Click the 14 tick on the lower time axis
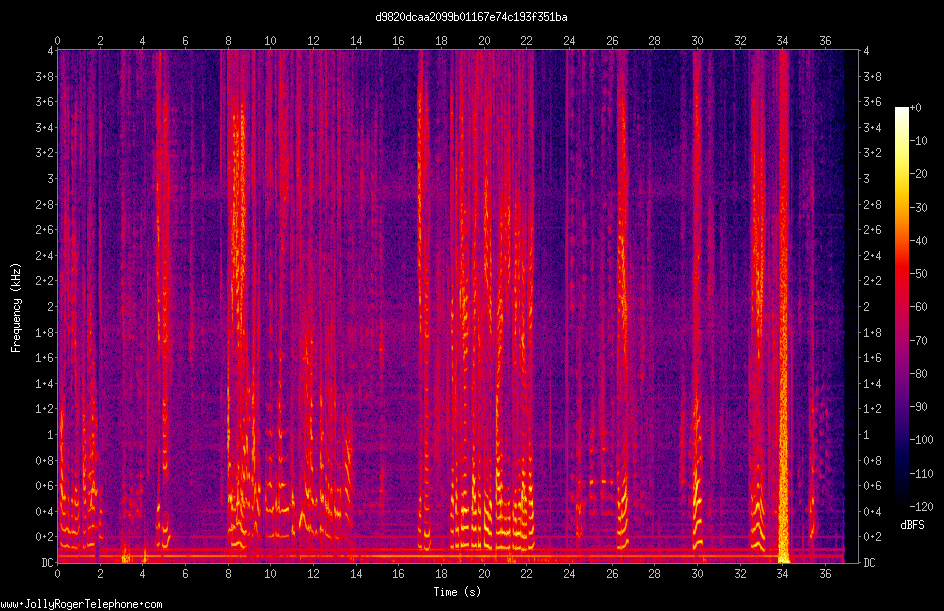 tap(356, 574)
